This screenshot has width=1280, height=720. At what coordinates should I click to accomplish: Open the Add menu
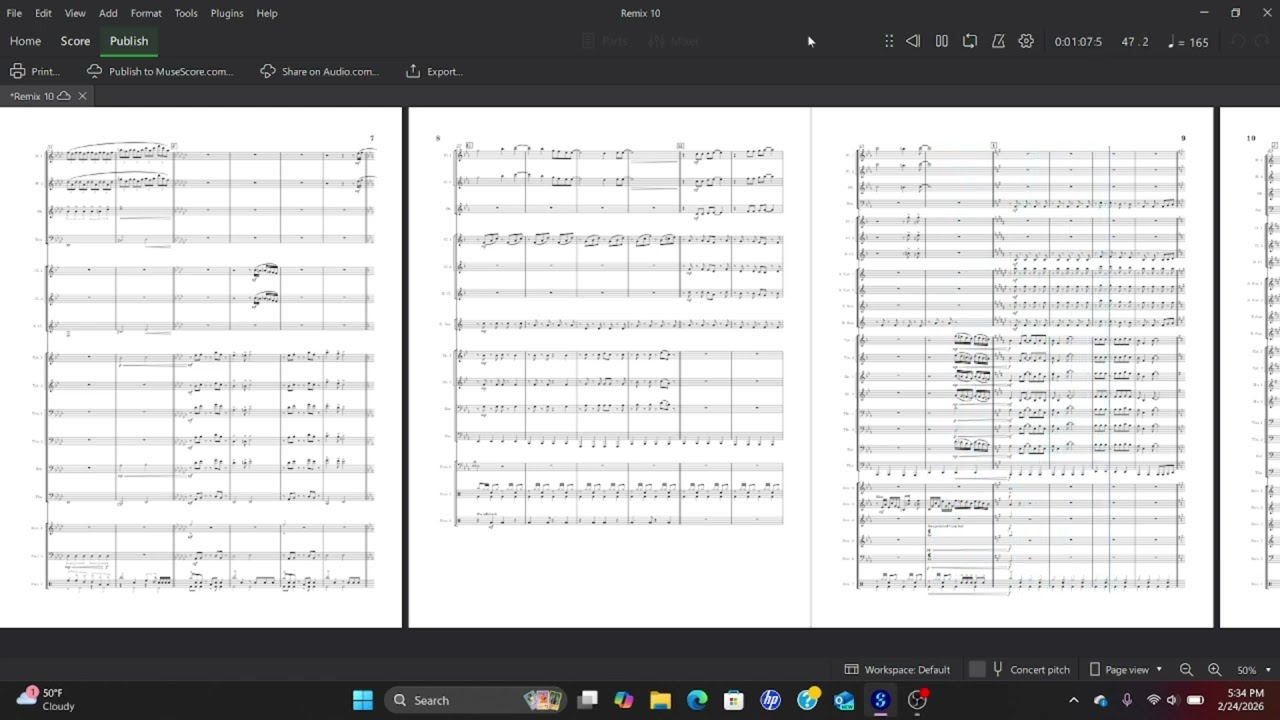point(108,13)
